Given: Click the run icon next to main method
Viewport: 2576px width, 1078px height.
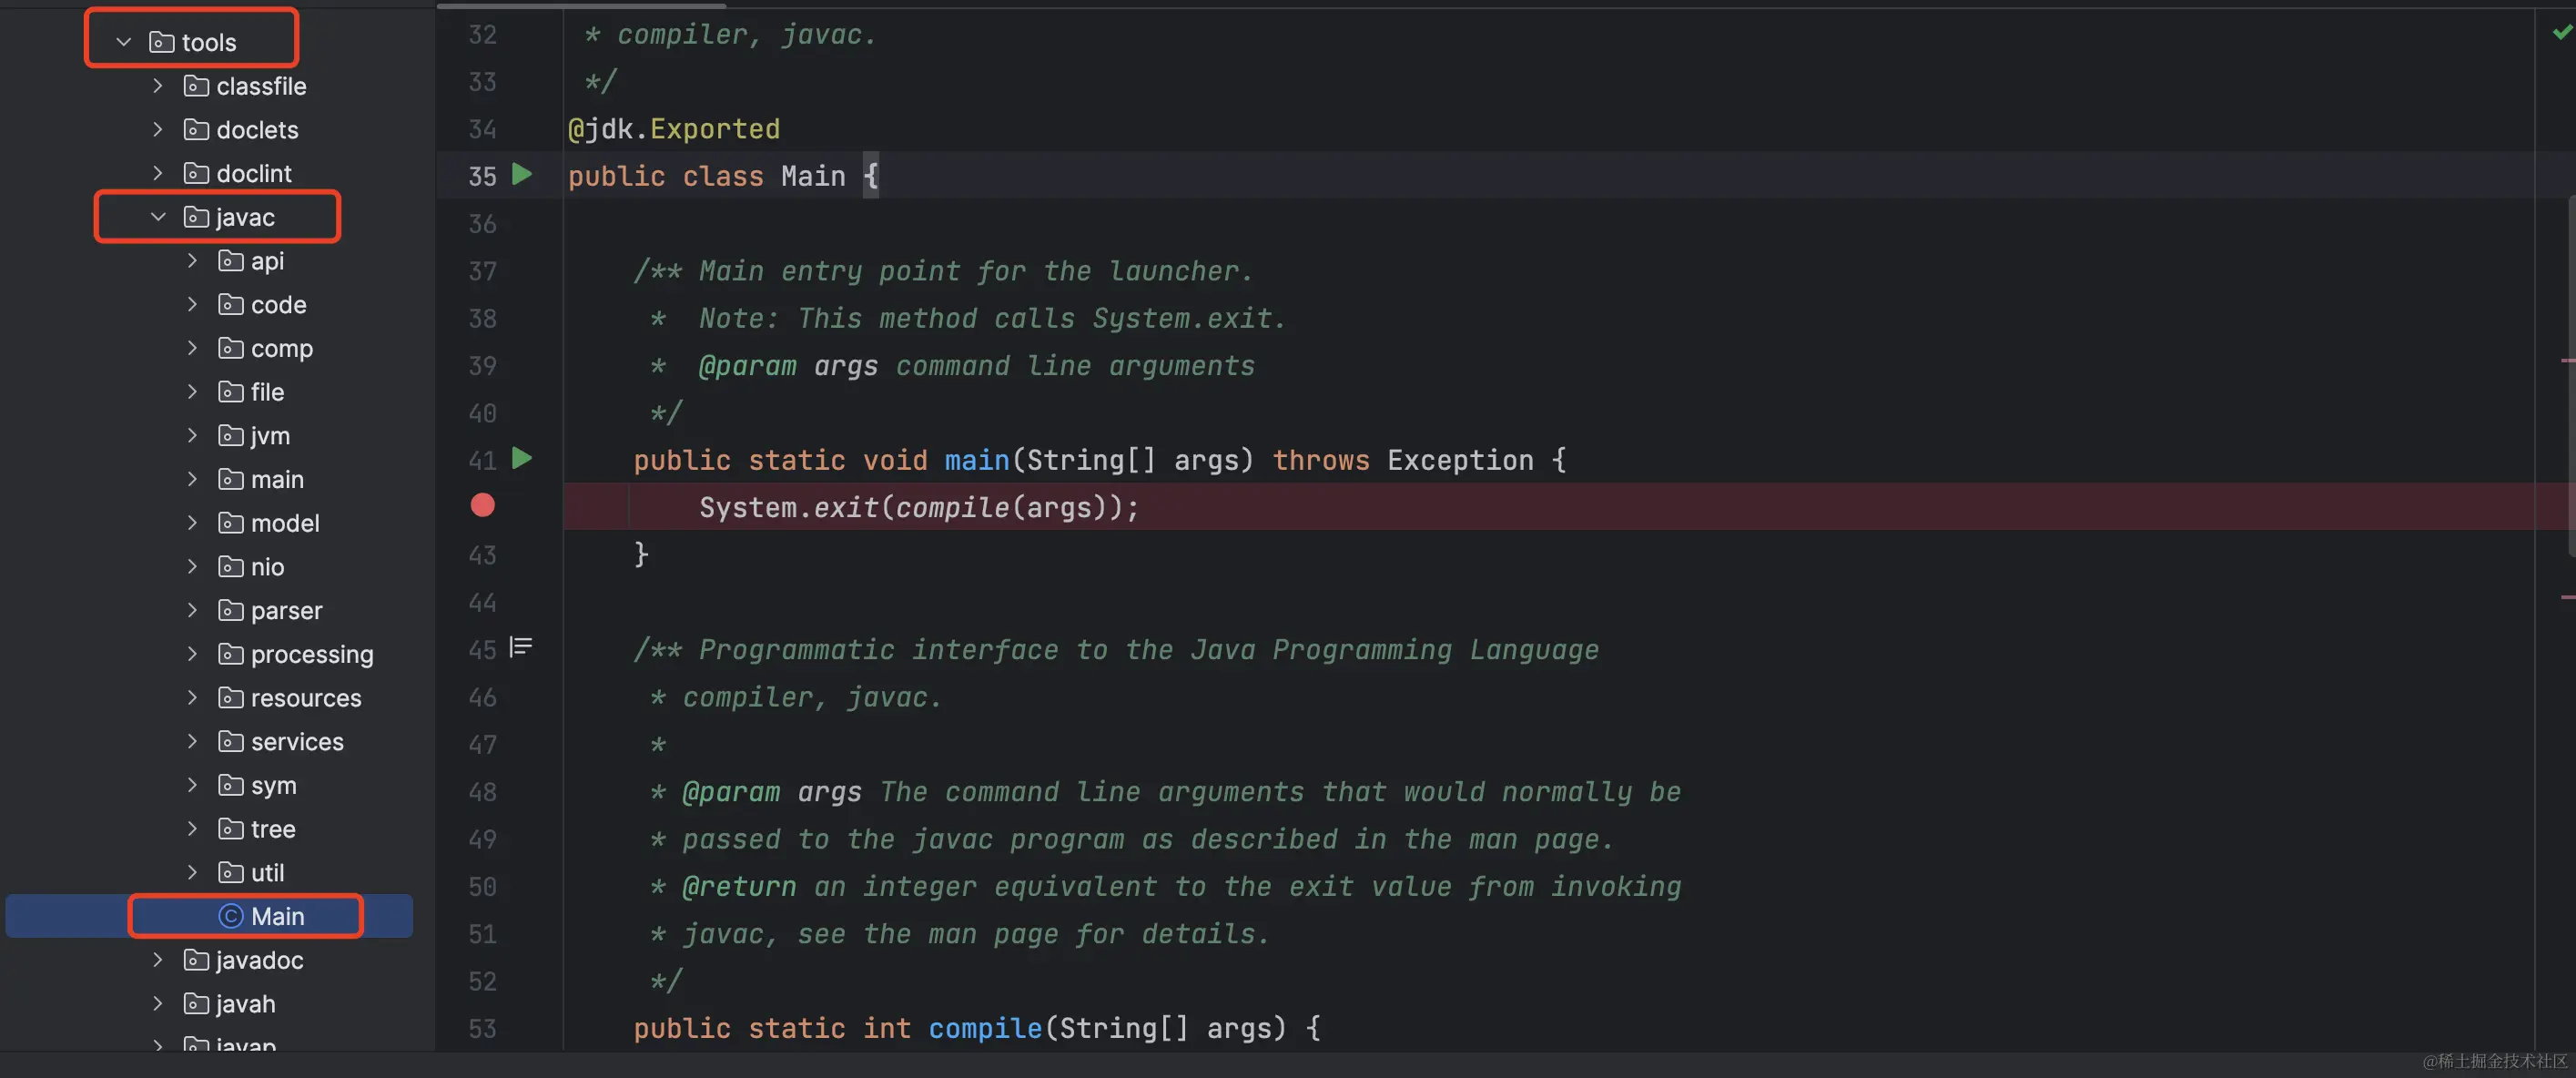Looking at the screenshot, I should [521, 459].
